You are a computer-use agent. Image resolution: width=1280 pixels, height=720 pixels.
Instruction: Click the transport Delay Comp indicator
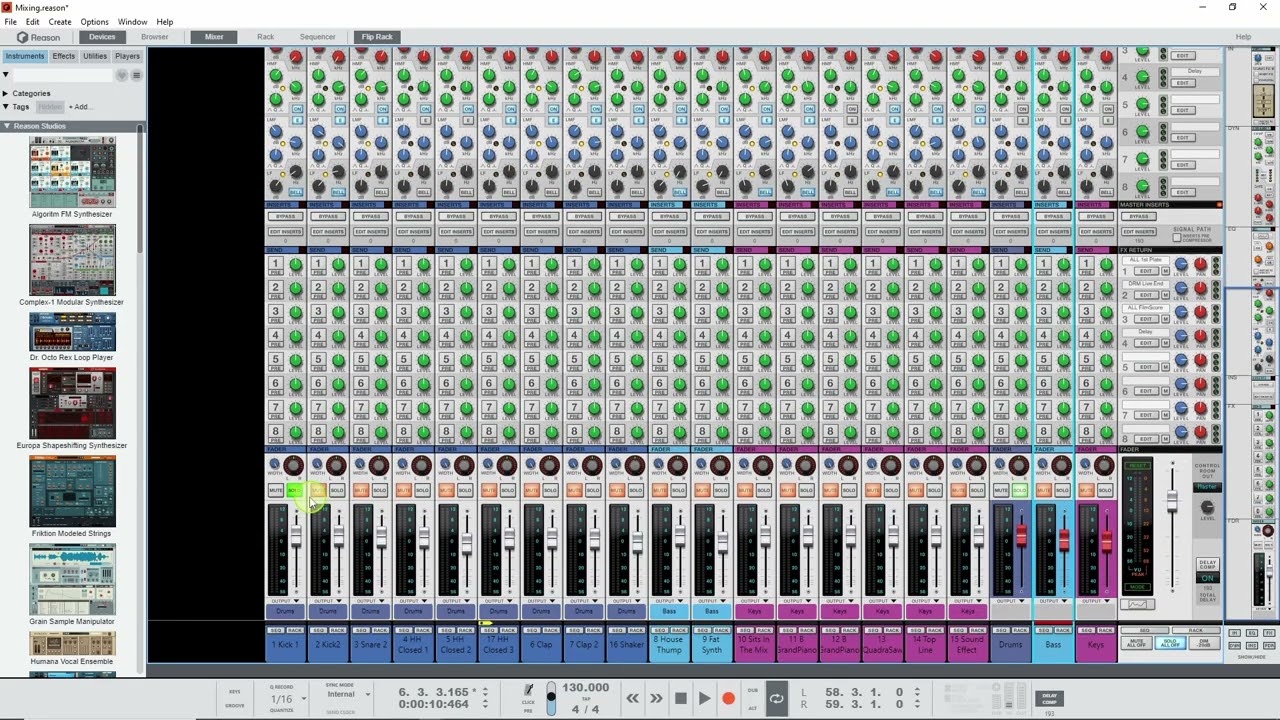point(1049,698)
